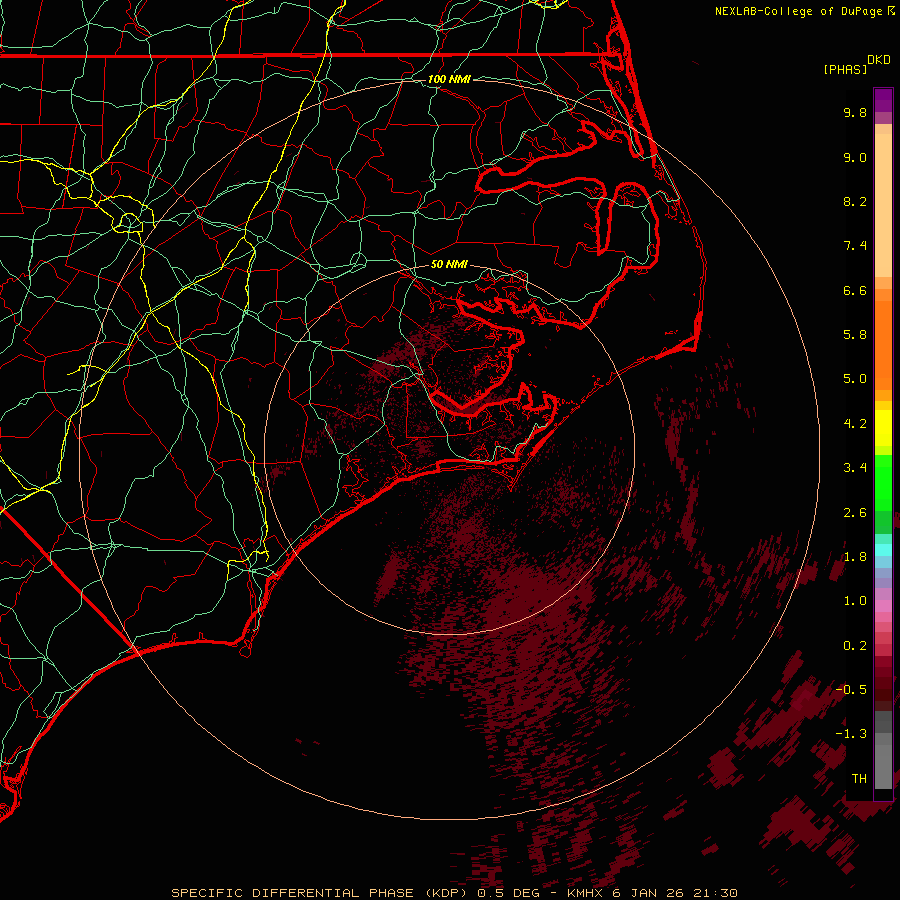Click the -1.3 legend value label
The image size is (900, 900).
pyautogui.click(x=851, y=734)
